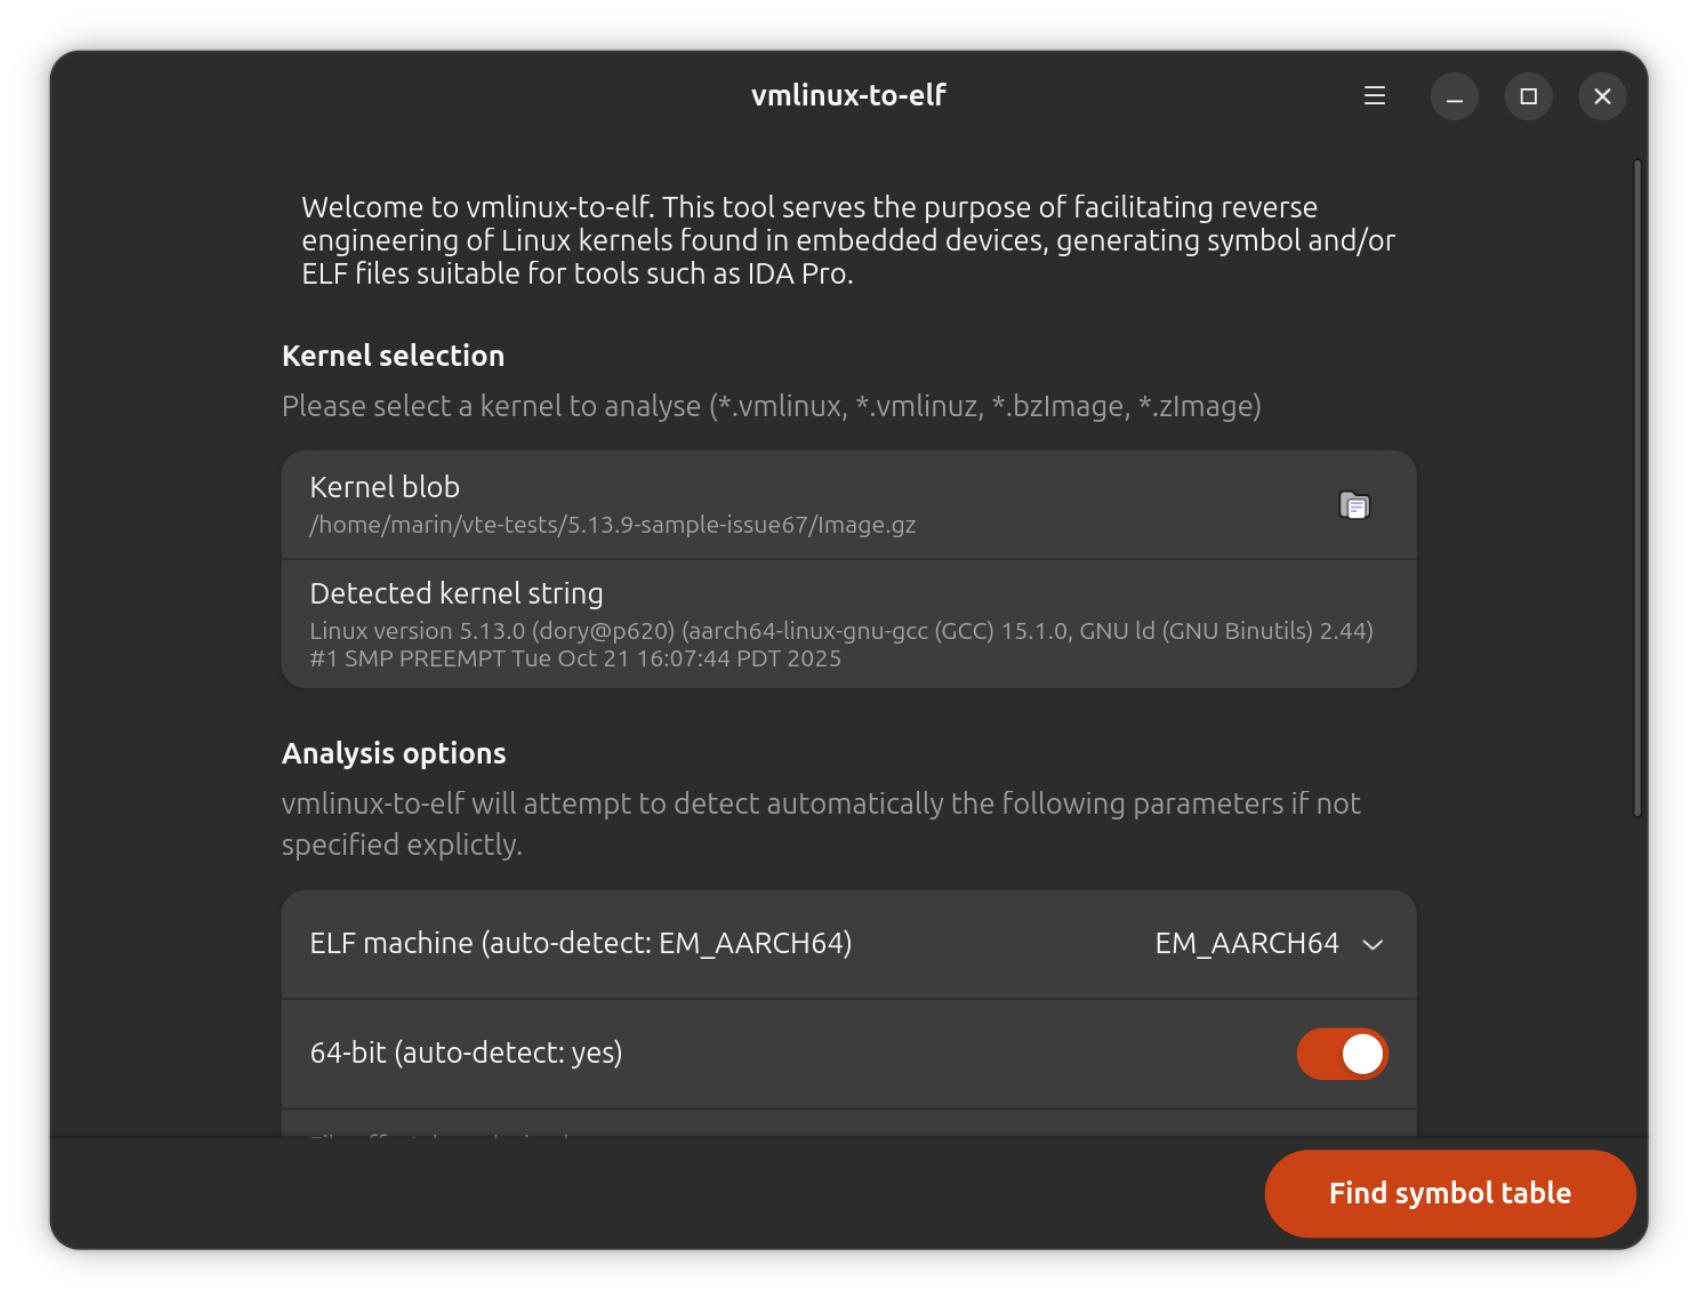Click the Linux version 5.13.0 string

[x=841, y=645]
